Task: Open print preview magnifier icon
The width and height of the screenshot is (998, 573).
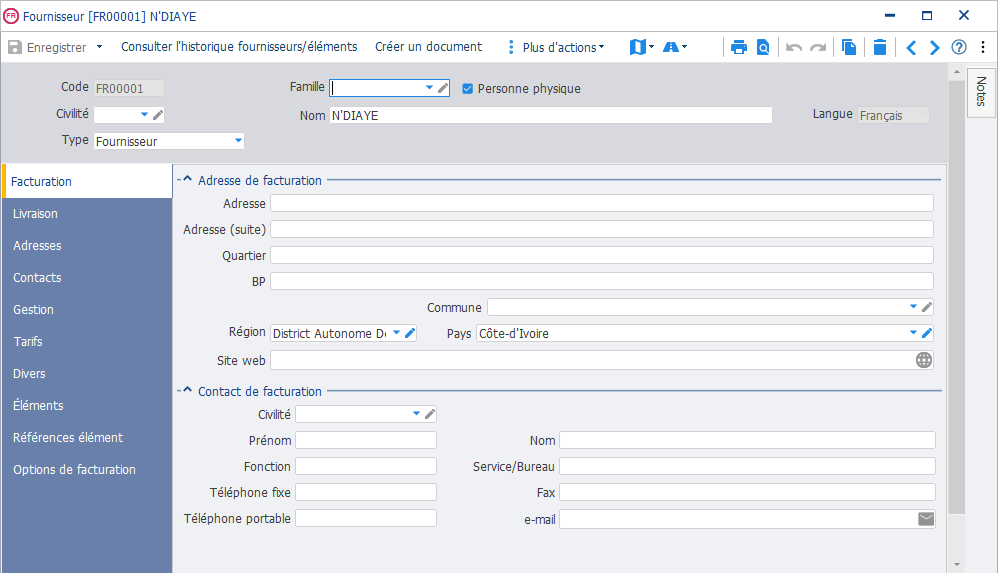Action: (x=763, y=47)
